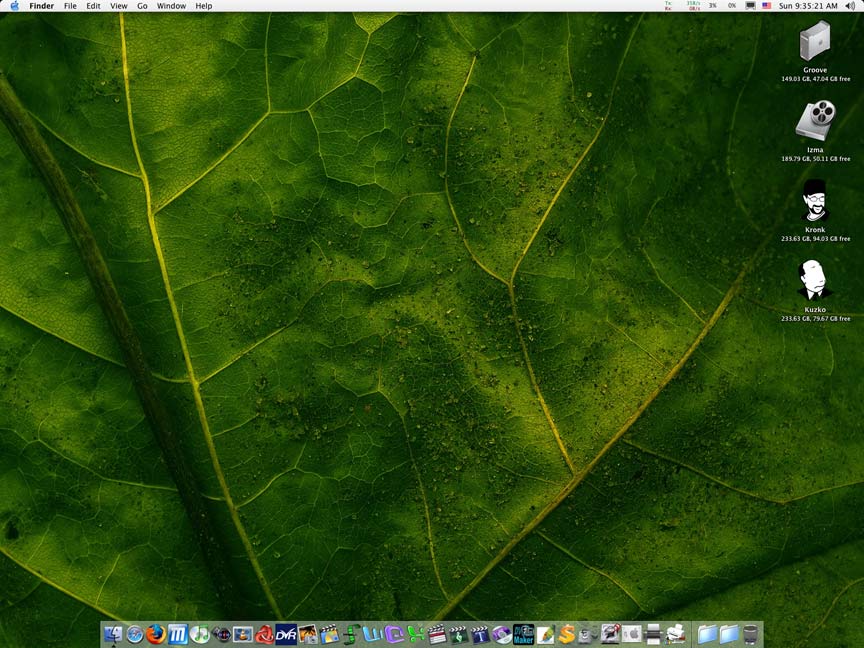
Task: Open the Go menu
Action: [x=142, y=6]
